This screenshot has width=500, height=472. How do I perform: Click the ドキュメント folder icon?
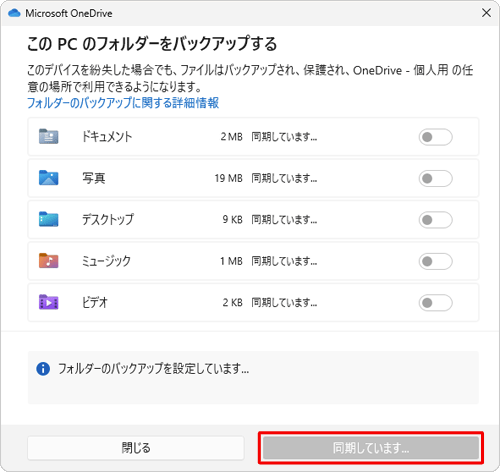click(49, 136)
